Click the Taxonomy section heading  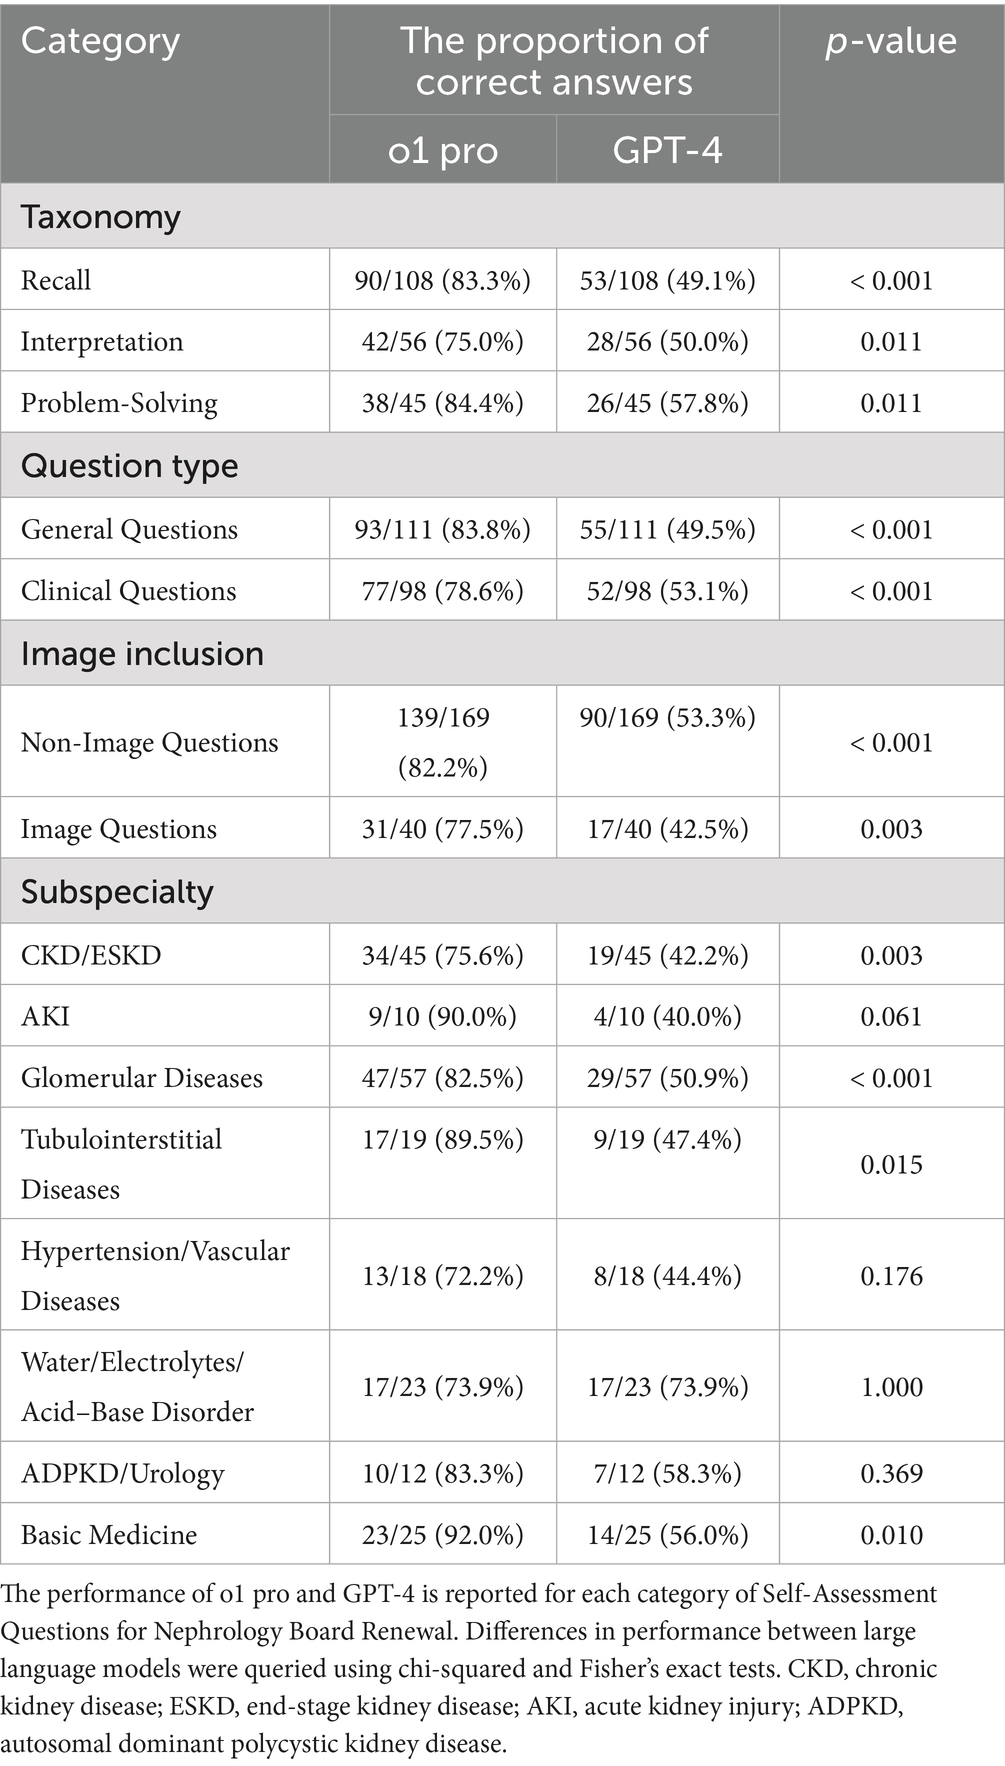point(101,217)
